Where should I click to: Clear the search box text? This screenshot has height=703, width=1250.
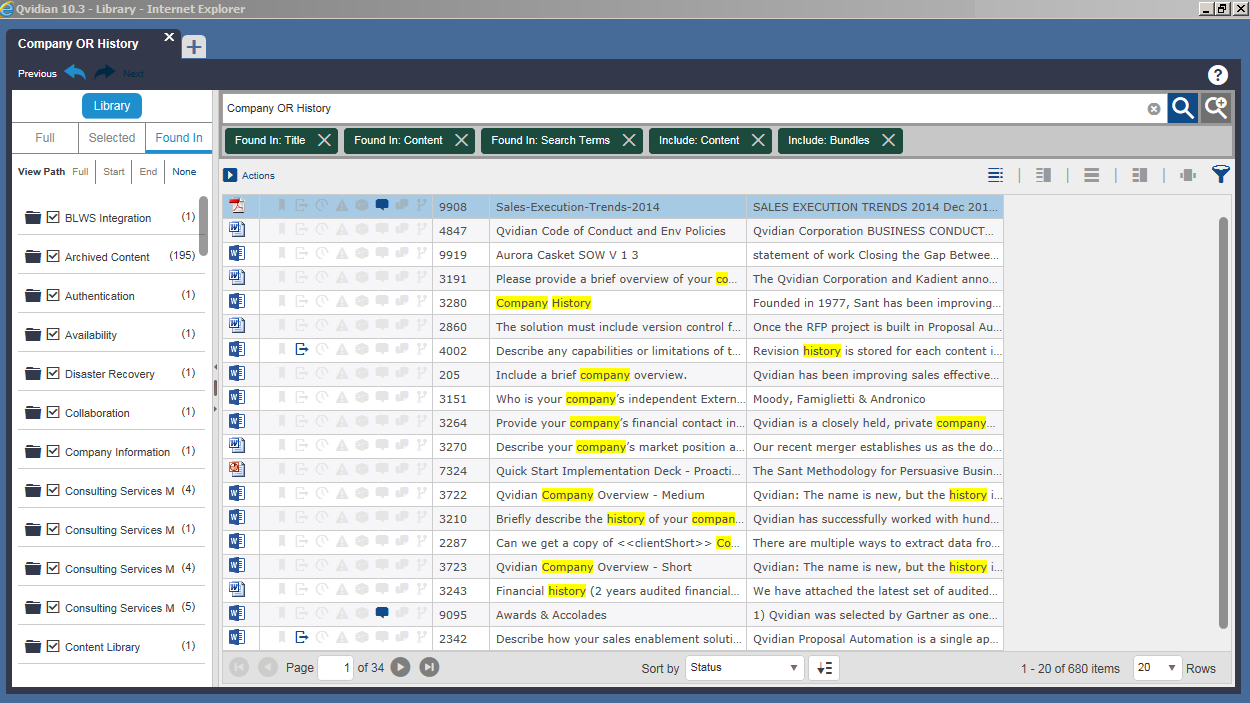tap(1154, 108)
